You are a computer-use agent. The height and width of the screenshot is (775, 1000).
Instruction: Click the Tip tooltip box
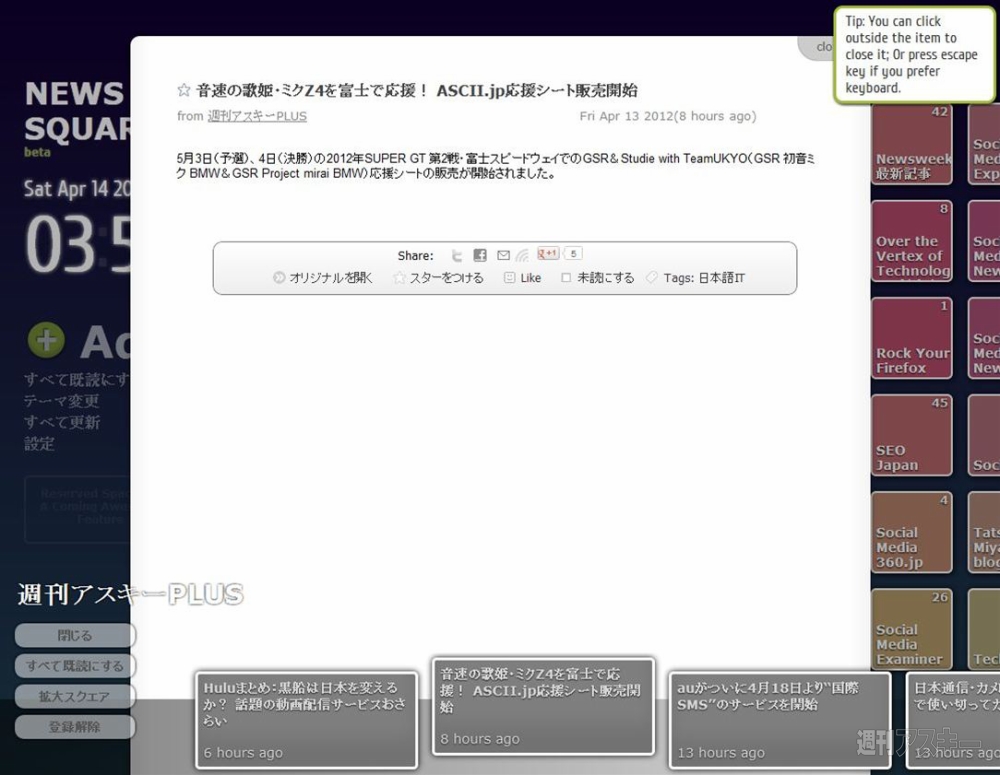point(915,55)
